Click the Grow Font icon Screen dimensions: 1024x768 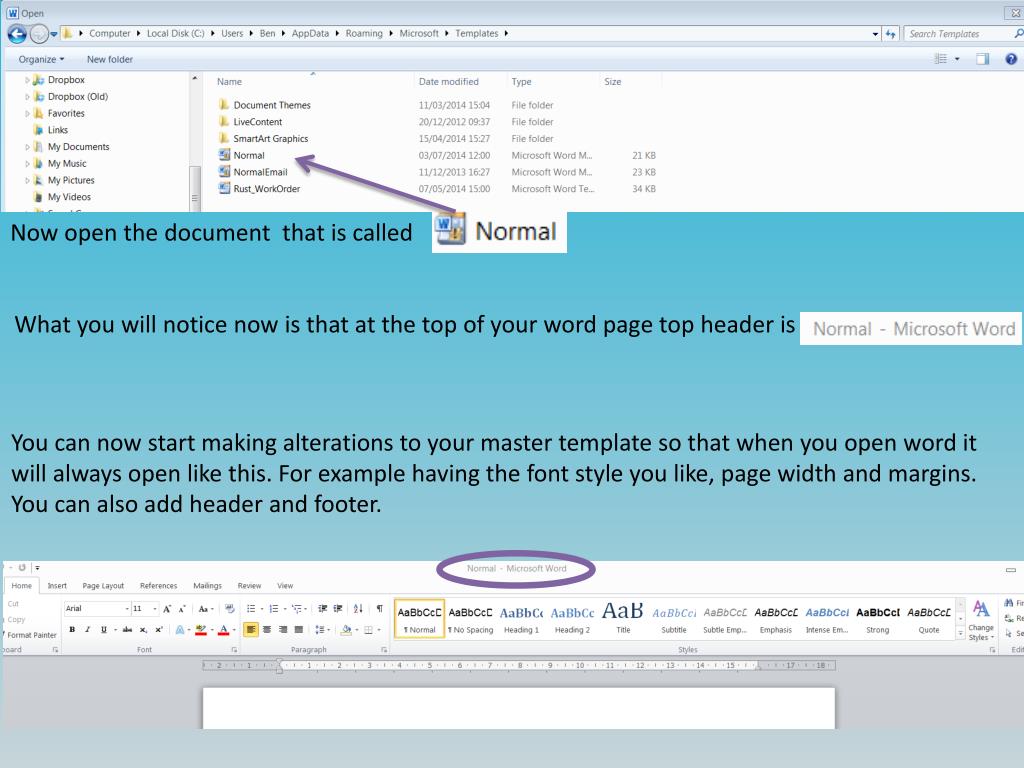167,609
